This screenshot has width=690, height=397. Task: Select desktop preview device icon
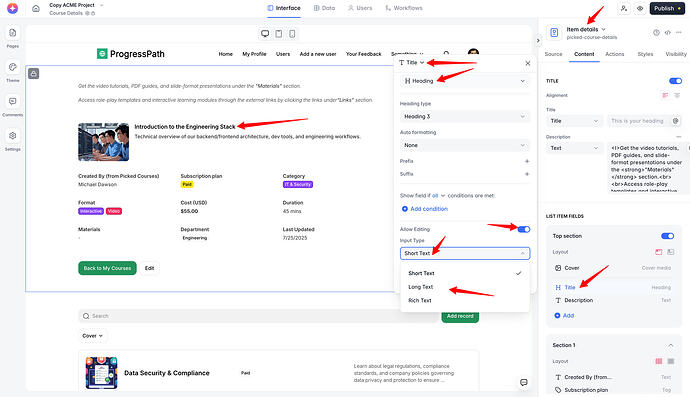tap(265, 33)
